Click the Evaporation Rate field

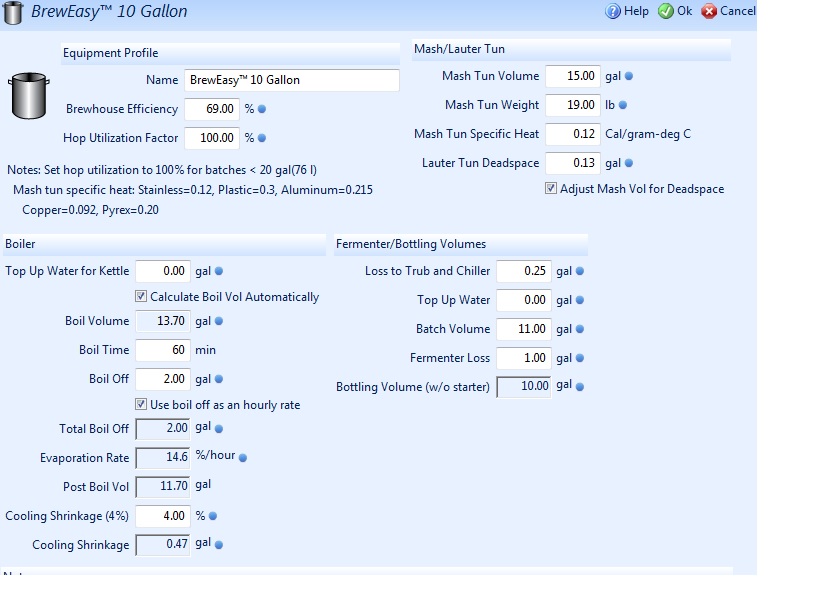(x=163, y=458)
